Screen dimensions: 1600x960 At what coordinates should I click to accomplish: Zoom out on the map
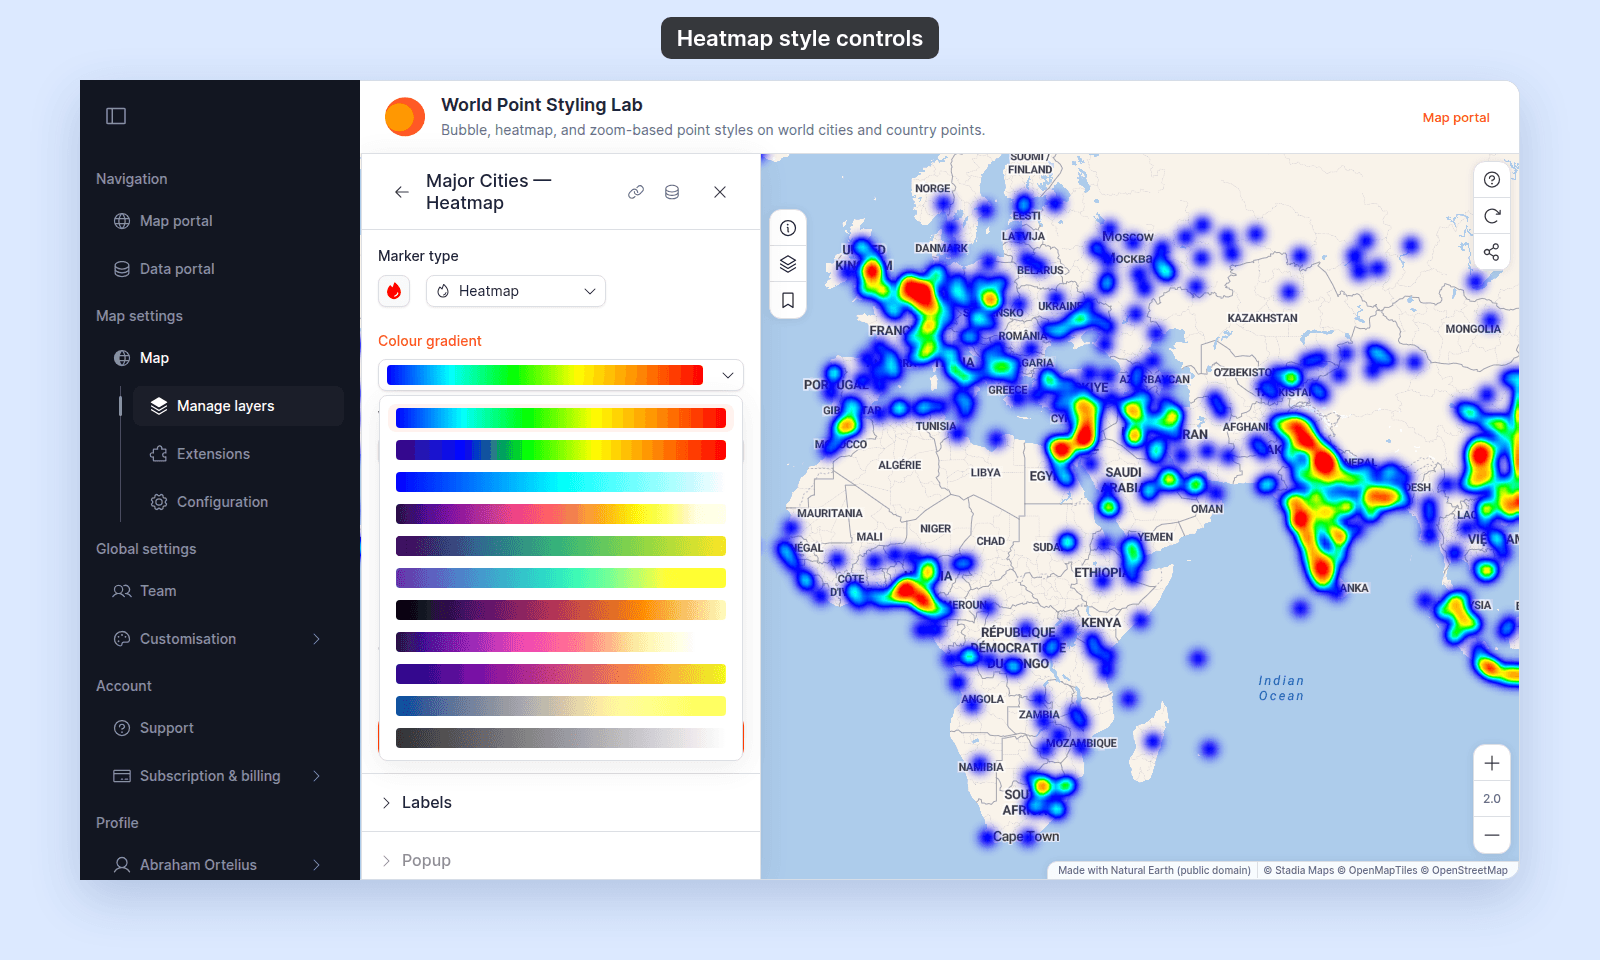[x=1492, y=835]
